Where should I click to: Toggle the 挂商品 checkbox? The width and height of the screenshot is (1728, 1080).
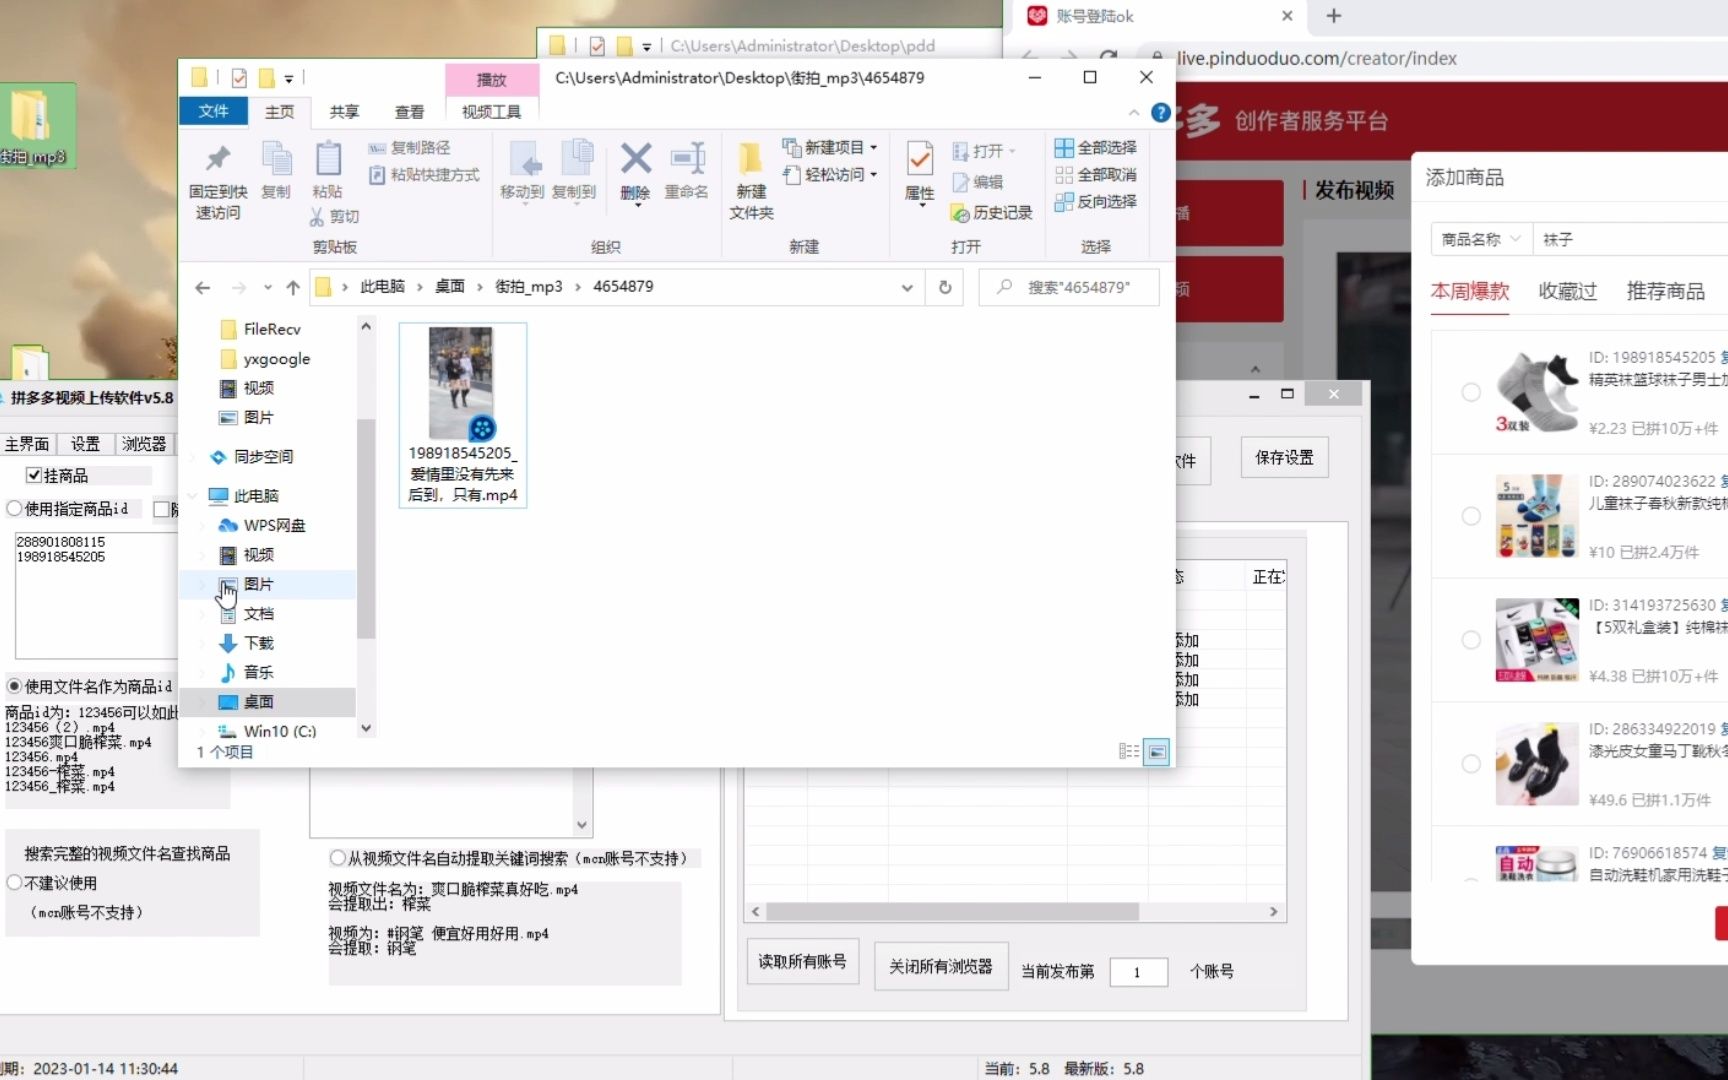coord(34,476)
